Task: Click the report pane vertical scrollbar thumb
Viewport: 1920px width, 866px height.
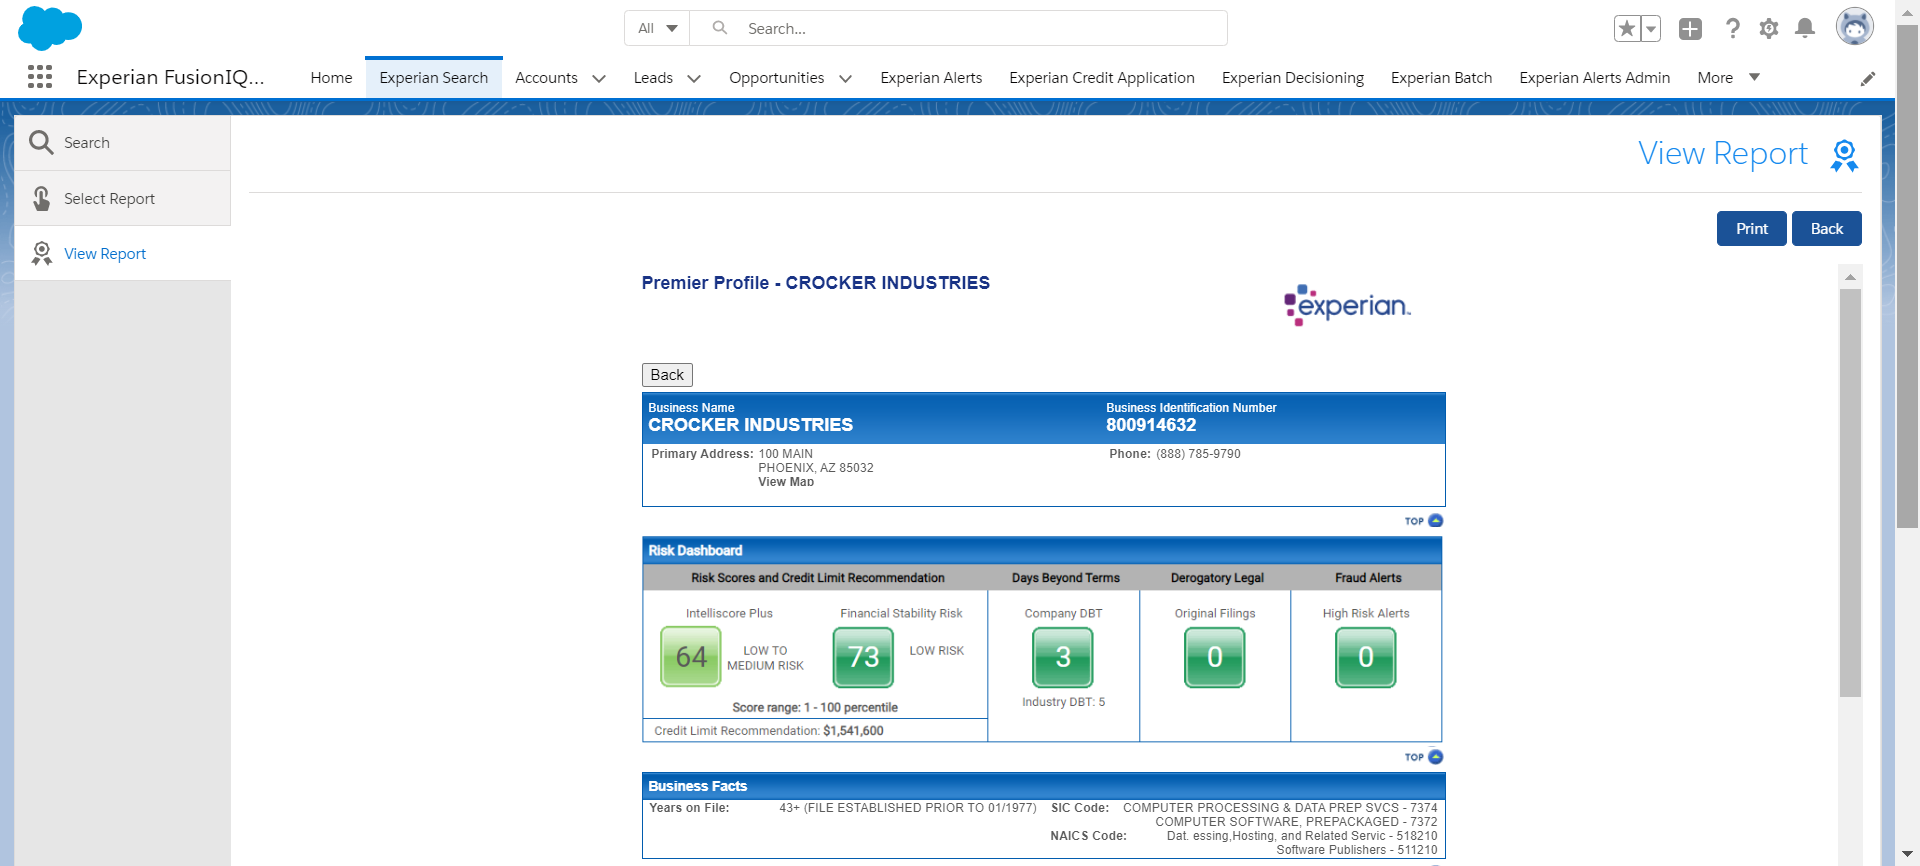Action: [x=1850, y=493]
